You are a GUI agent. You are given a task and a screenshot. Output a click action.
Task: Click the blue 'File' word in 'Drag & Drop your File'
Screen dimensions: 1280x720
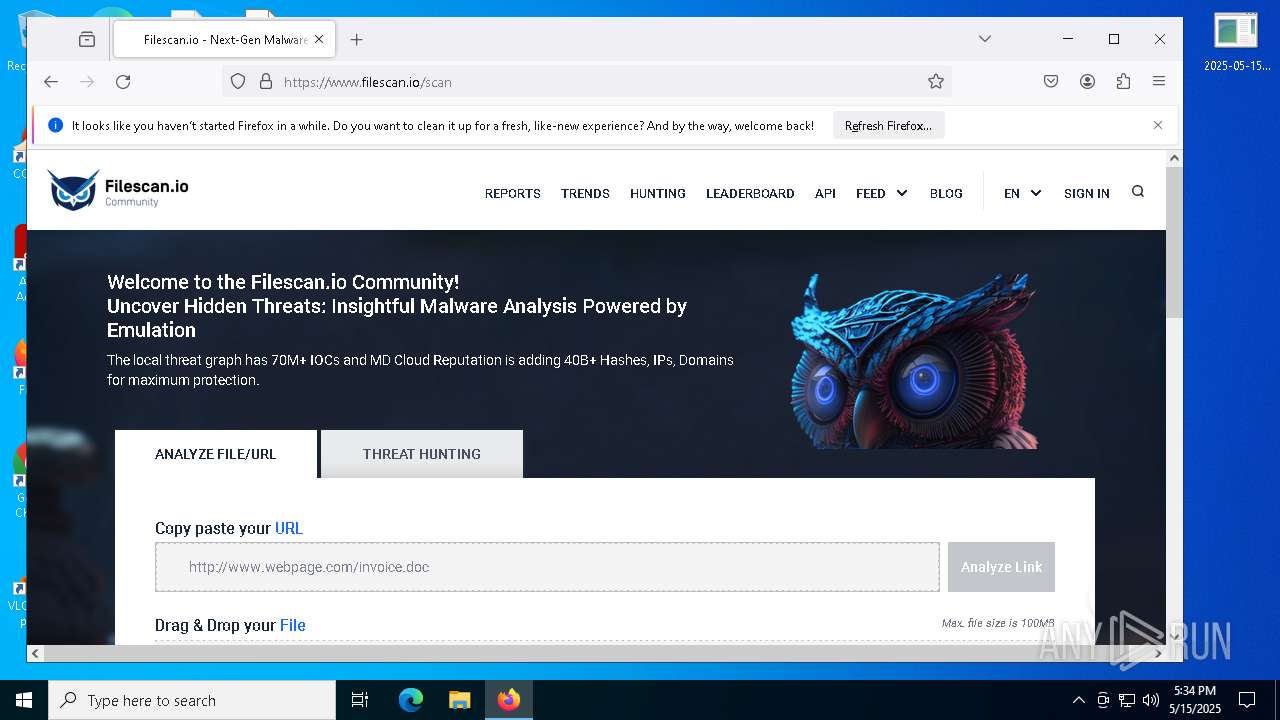pyautogui.click(x=293, y=625)
